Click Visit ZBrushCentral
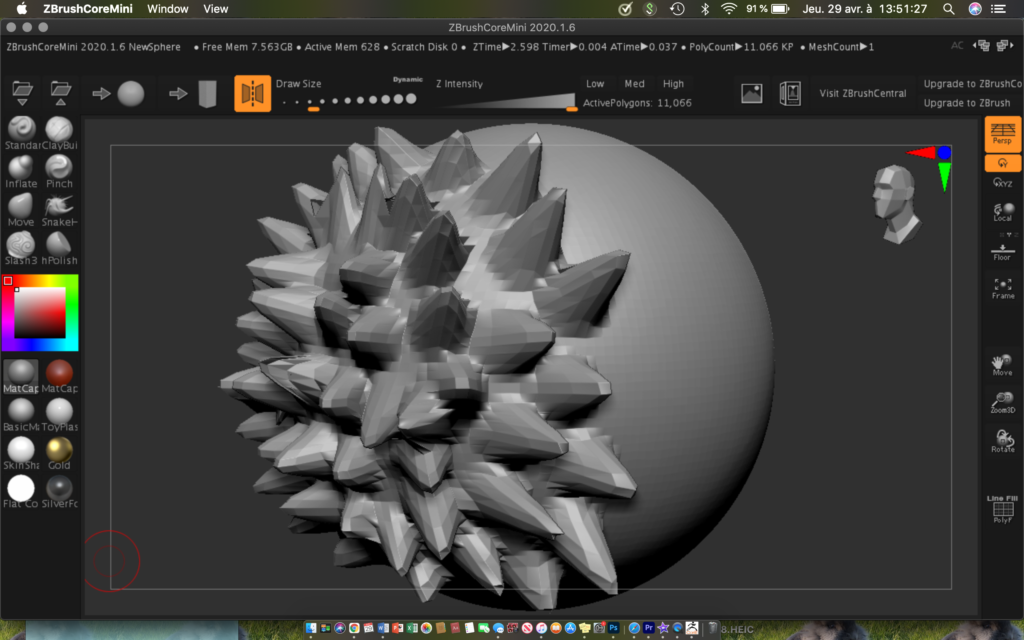Image resolution: width=1024 pixels, height=640 pixels. (862, 93)
